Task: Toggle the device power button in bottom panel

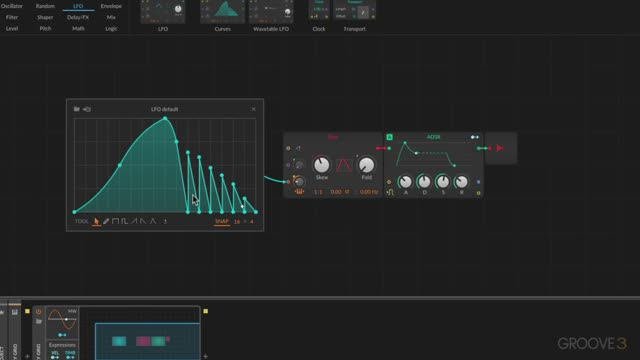Action: 38,312
